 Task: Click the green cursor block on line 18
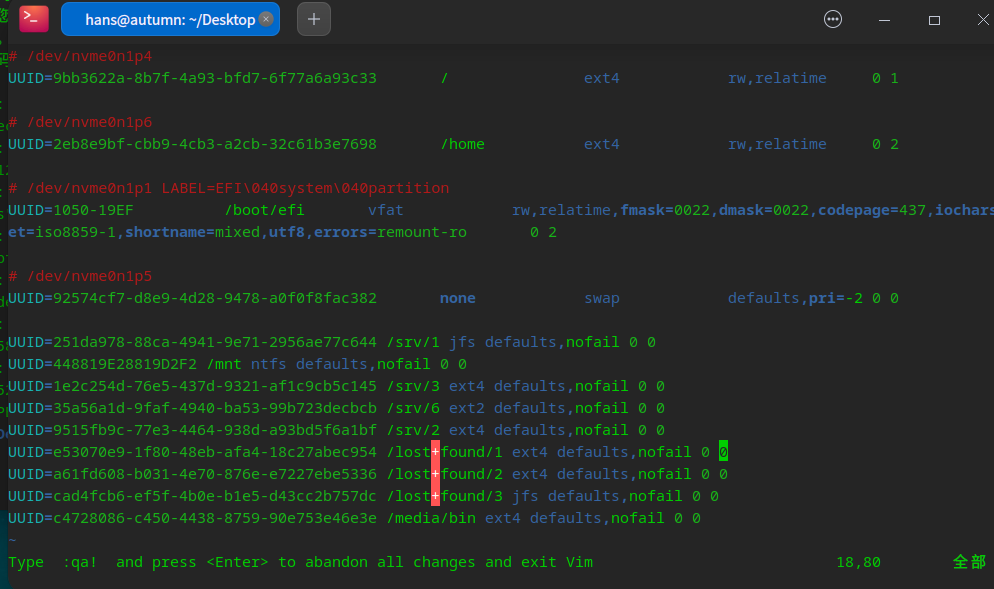723,451
